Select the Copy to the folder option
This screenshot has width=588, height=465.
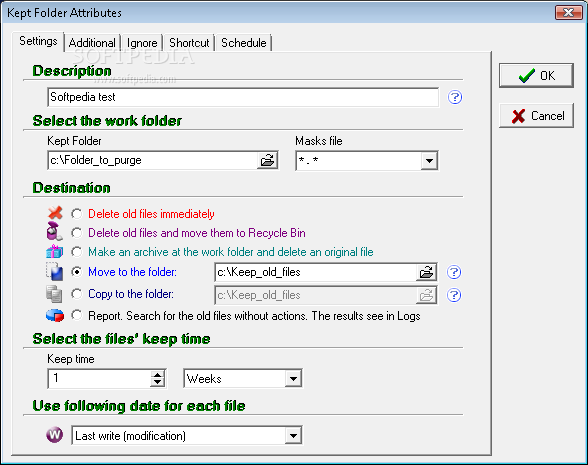(76, 294)
